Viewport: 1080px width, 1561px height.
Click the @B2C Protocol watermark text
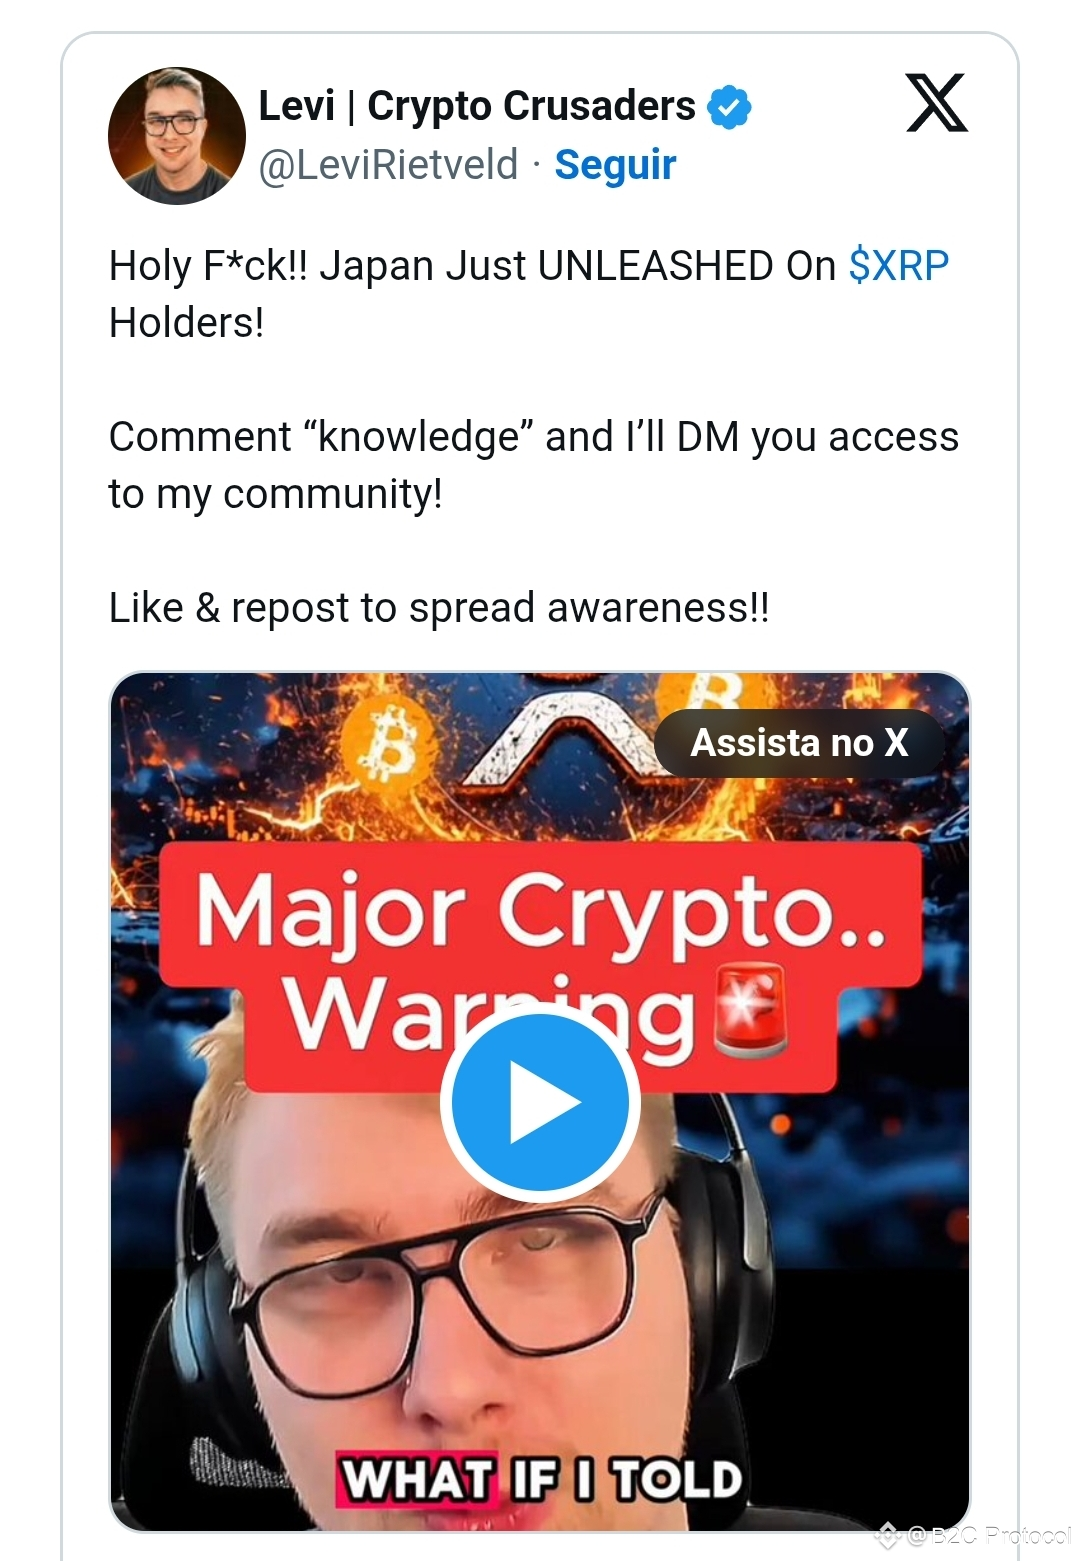(988, 1535)
